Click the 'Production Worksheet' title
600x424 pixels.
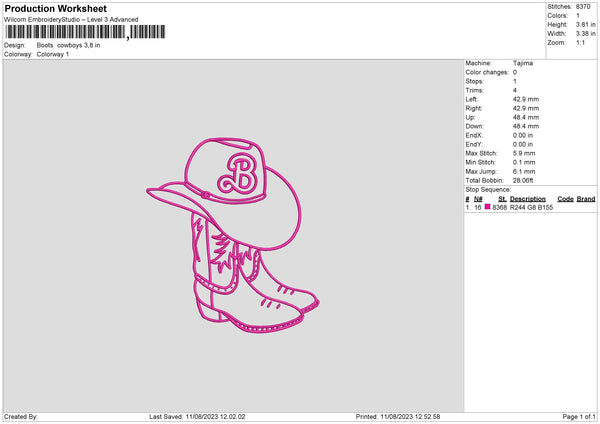56,8
